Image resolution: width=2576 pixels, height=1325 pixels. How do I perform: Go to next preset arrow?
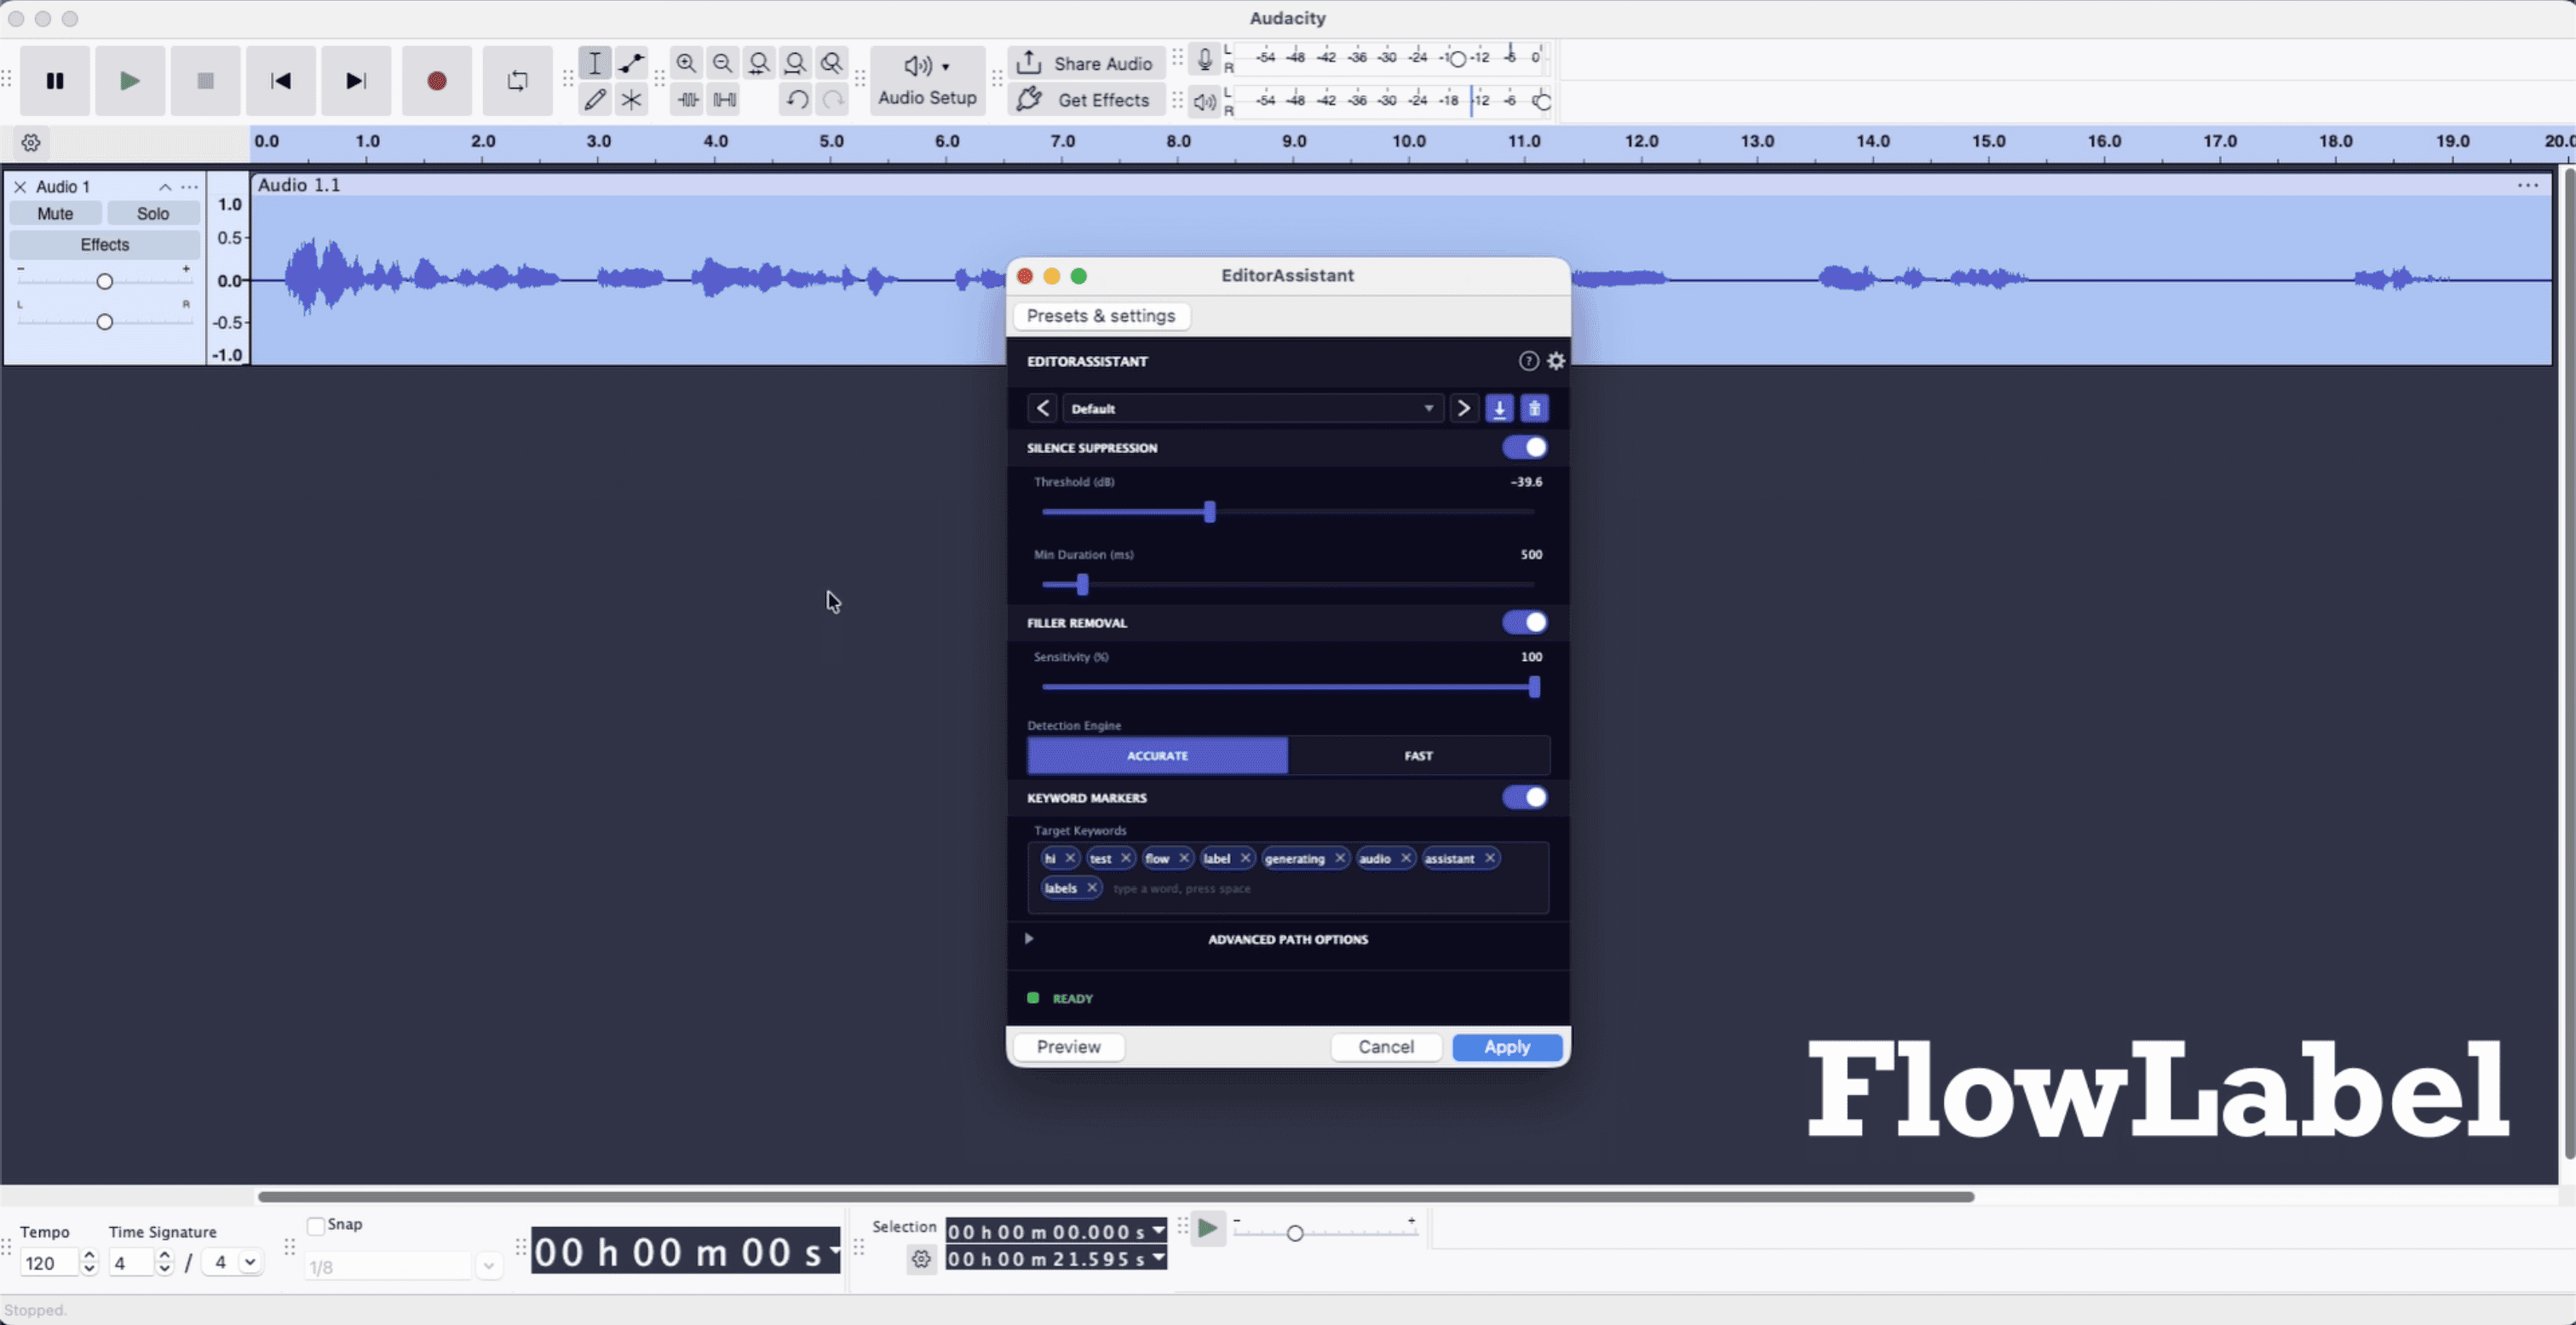coord(1463,408)
